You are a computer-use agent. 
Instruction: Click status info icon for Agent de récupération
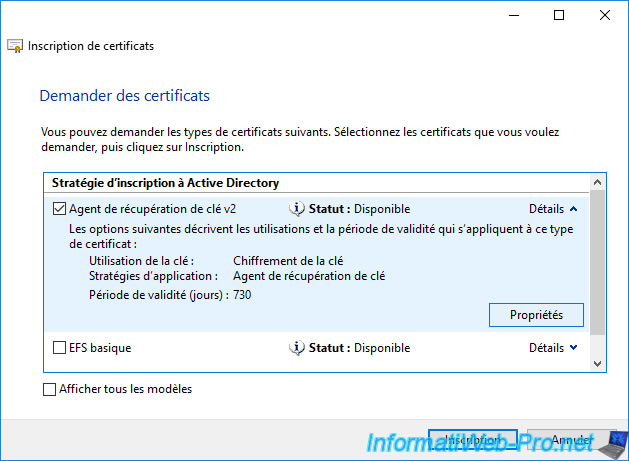[x=296, y=209]
